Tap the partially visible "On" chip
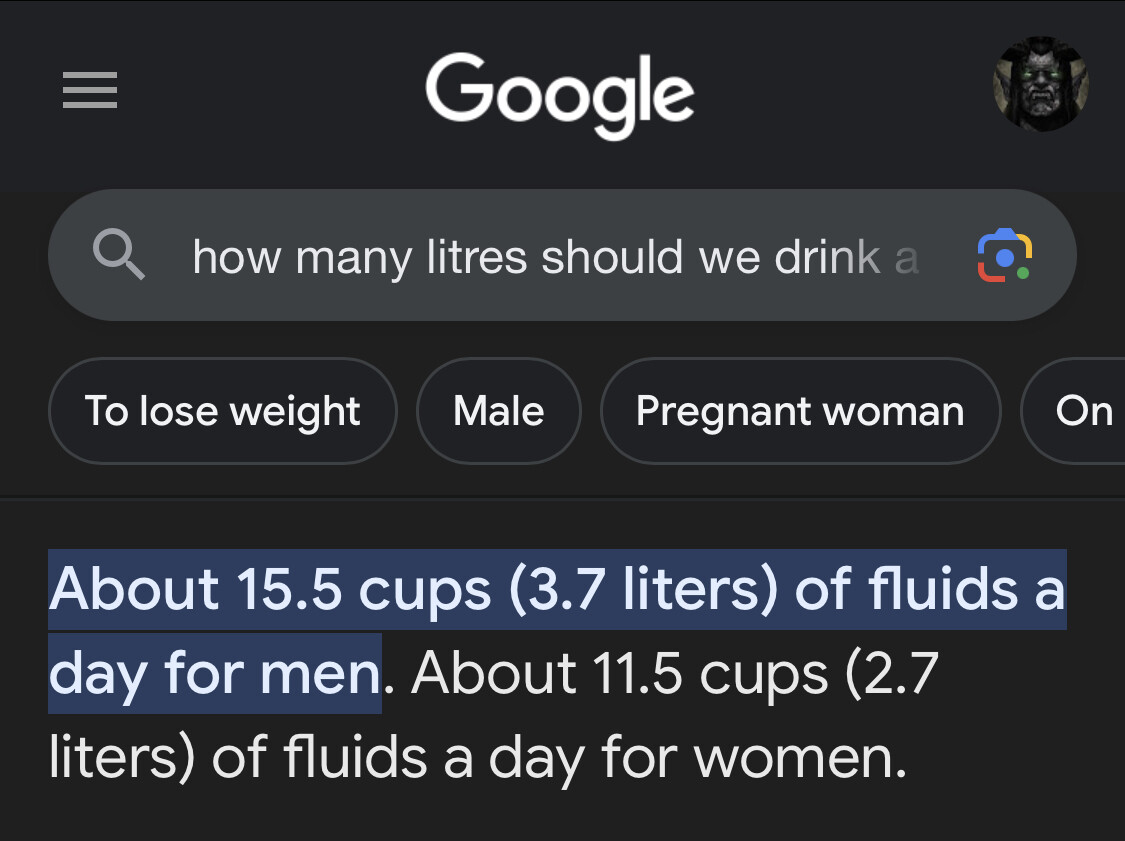The width and height of the screenshot is (1125, 841). point(1074,411)
